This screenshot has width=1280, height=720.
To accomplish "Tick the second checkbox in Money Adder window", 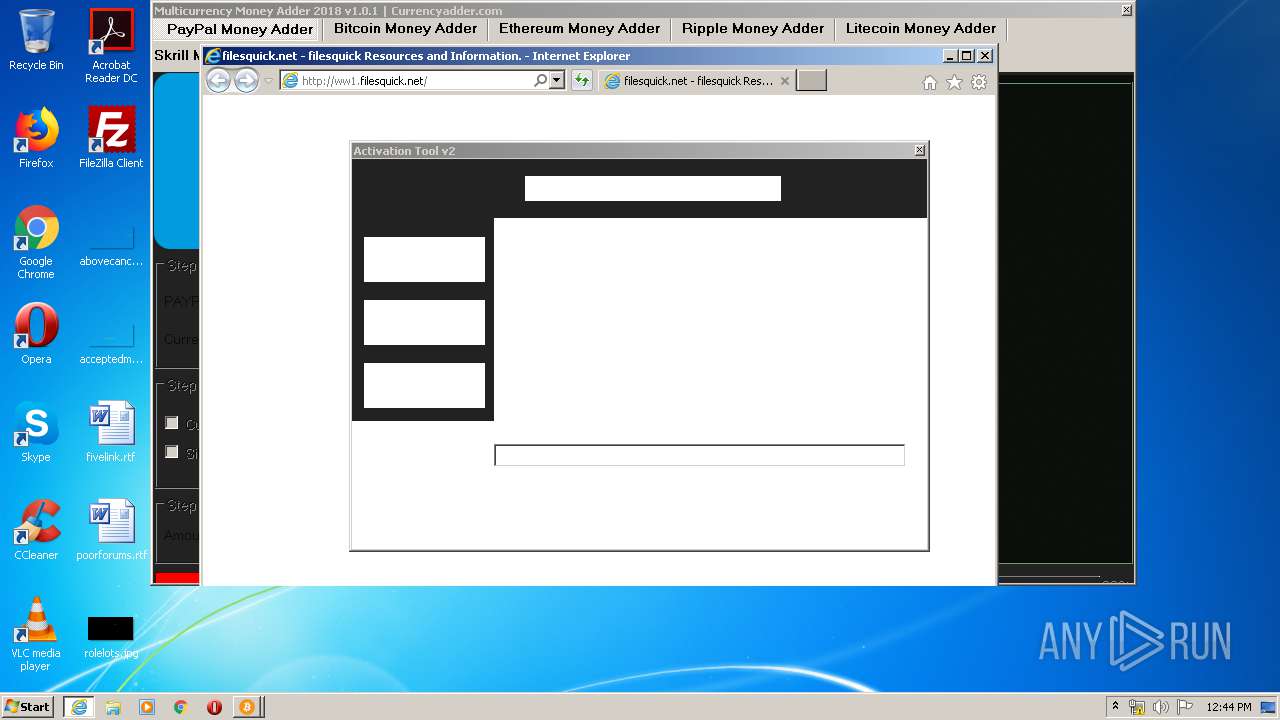I will point(172,452).
